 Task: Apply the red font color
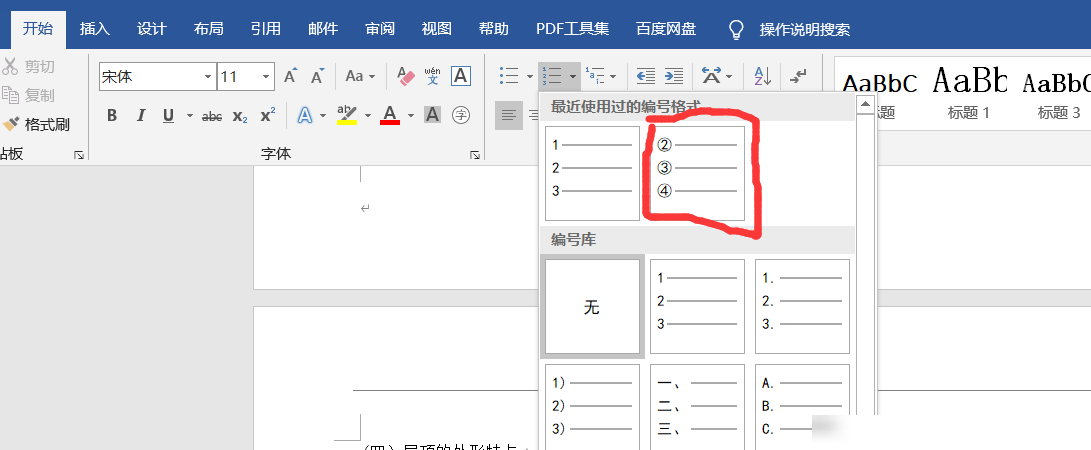(390, 115)
